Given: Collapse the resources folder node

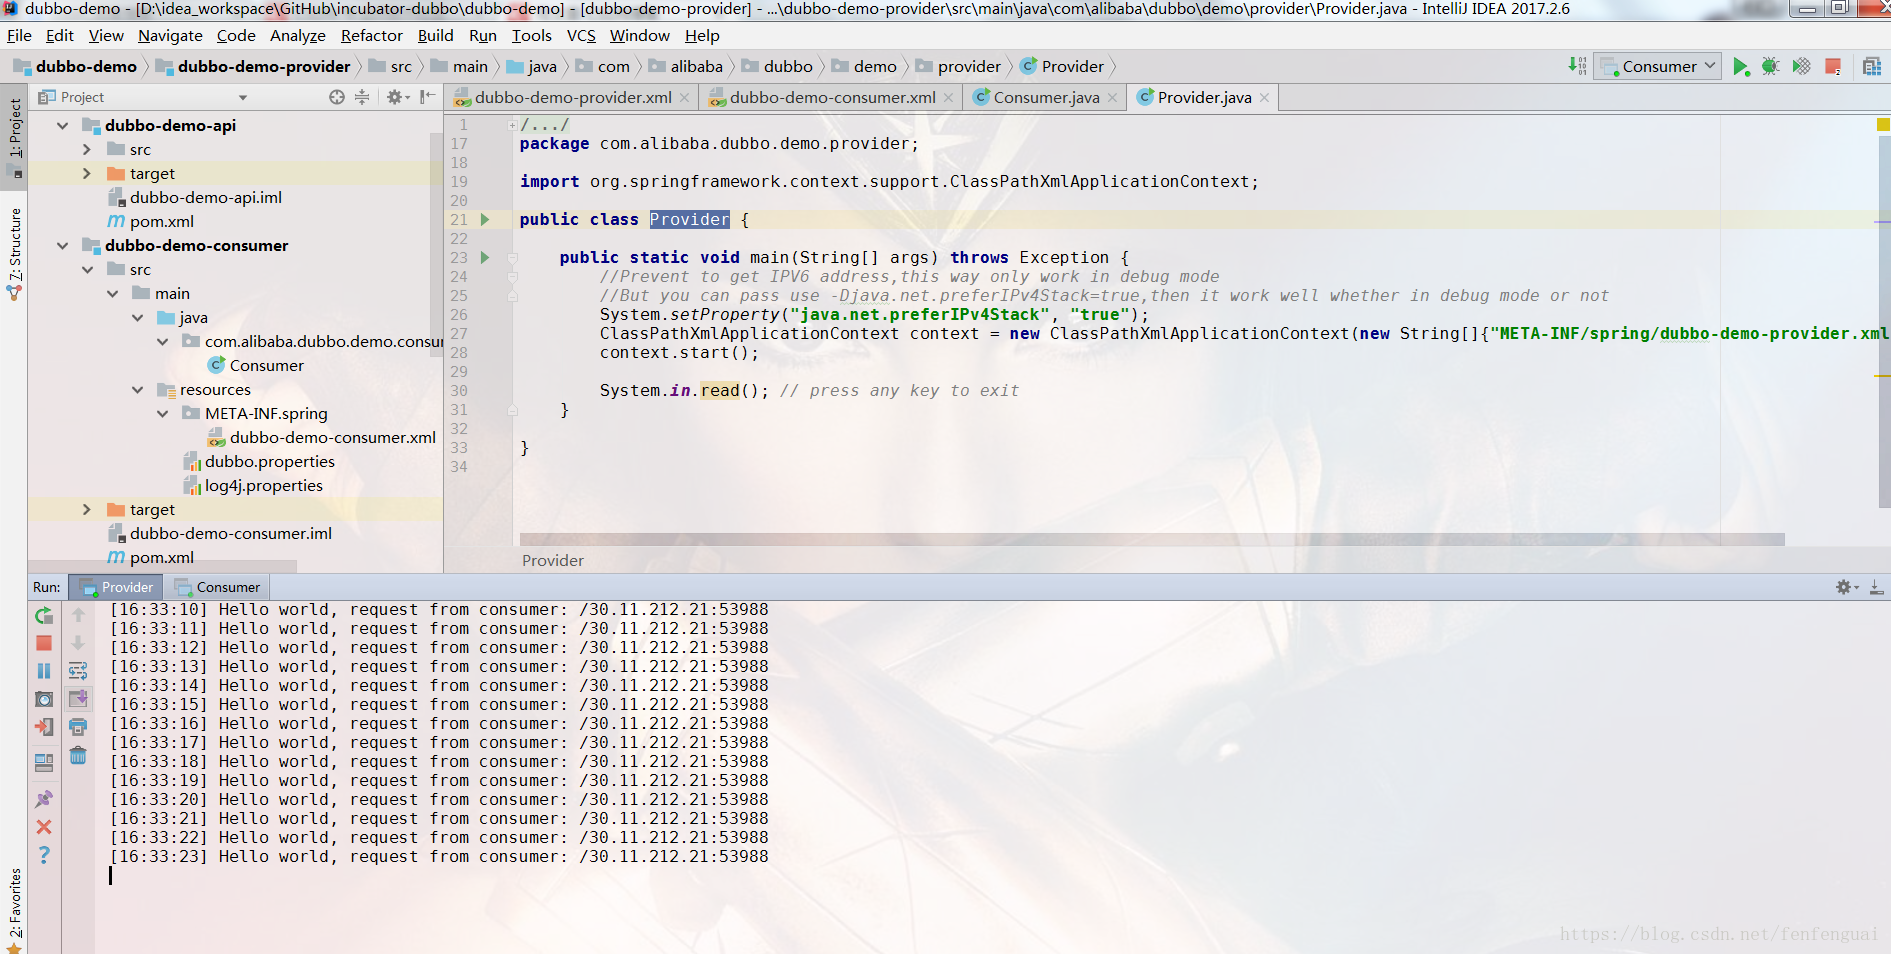Looking at the screenshot, I should click(x=137, y=389).
